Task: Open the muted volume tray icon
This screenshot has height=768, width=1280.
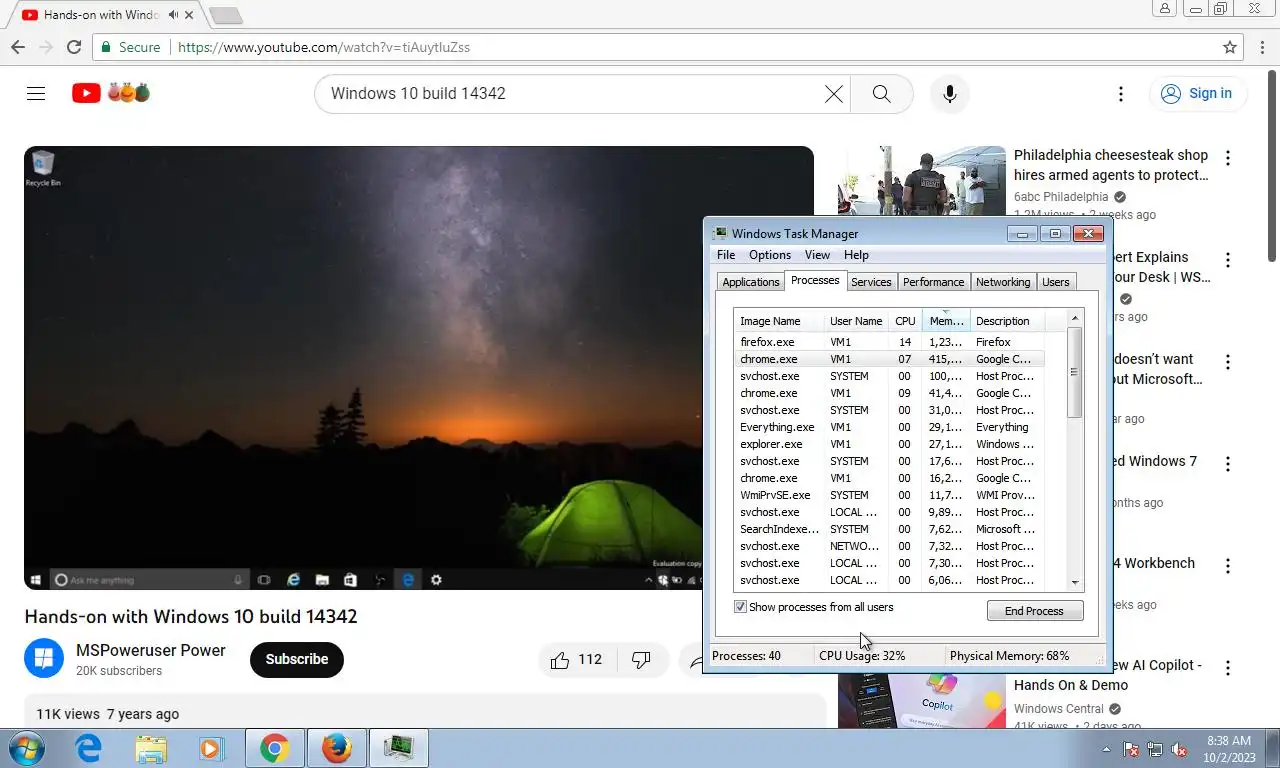Action: click(1179, 749)
